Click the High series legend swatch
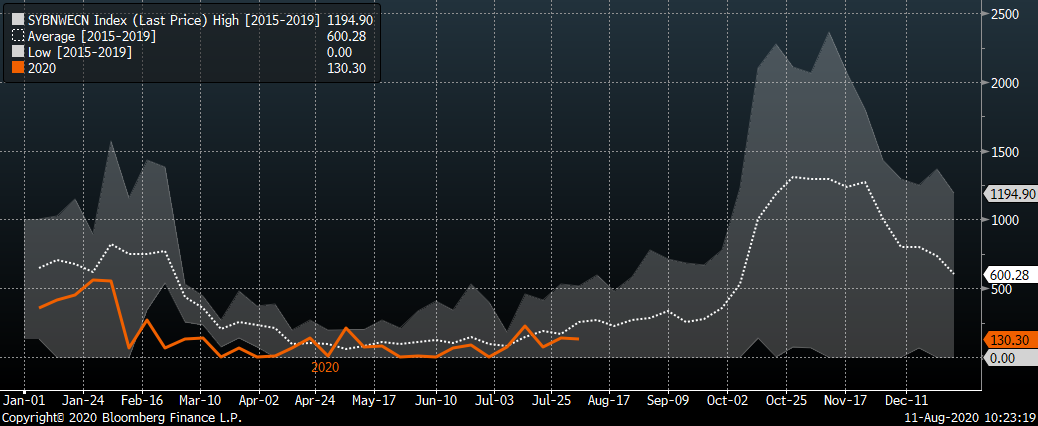The width and height of the screenshot is (1038, 426). click(17, 19)
